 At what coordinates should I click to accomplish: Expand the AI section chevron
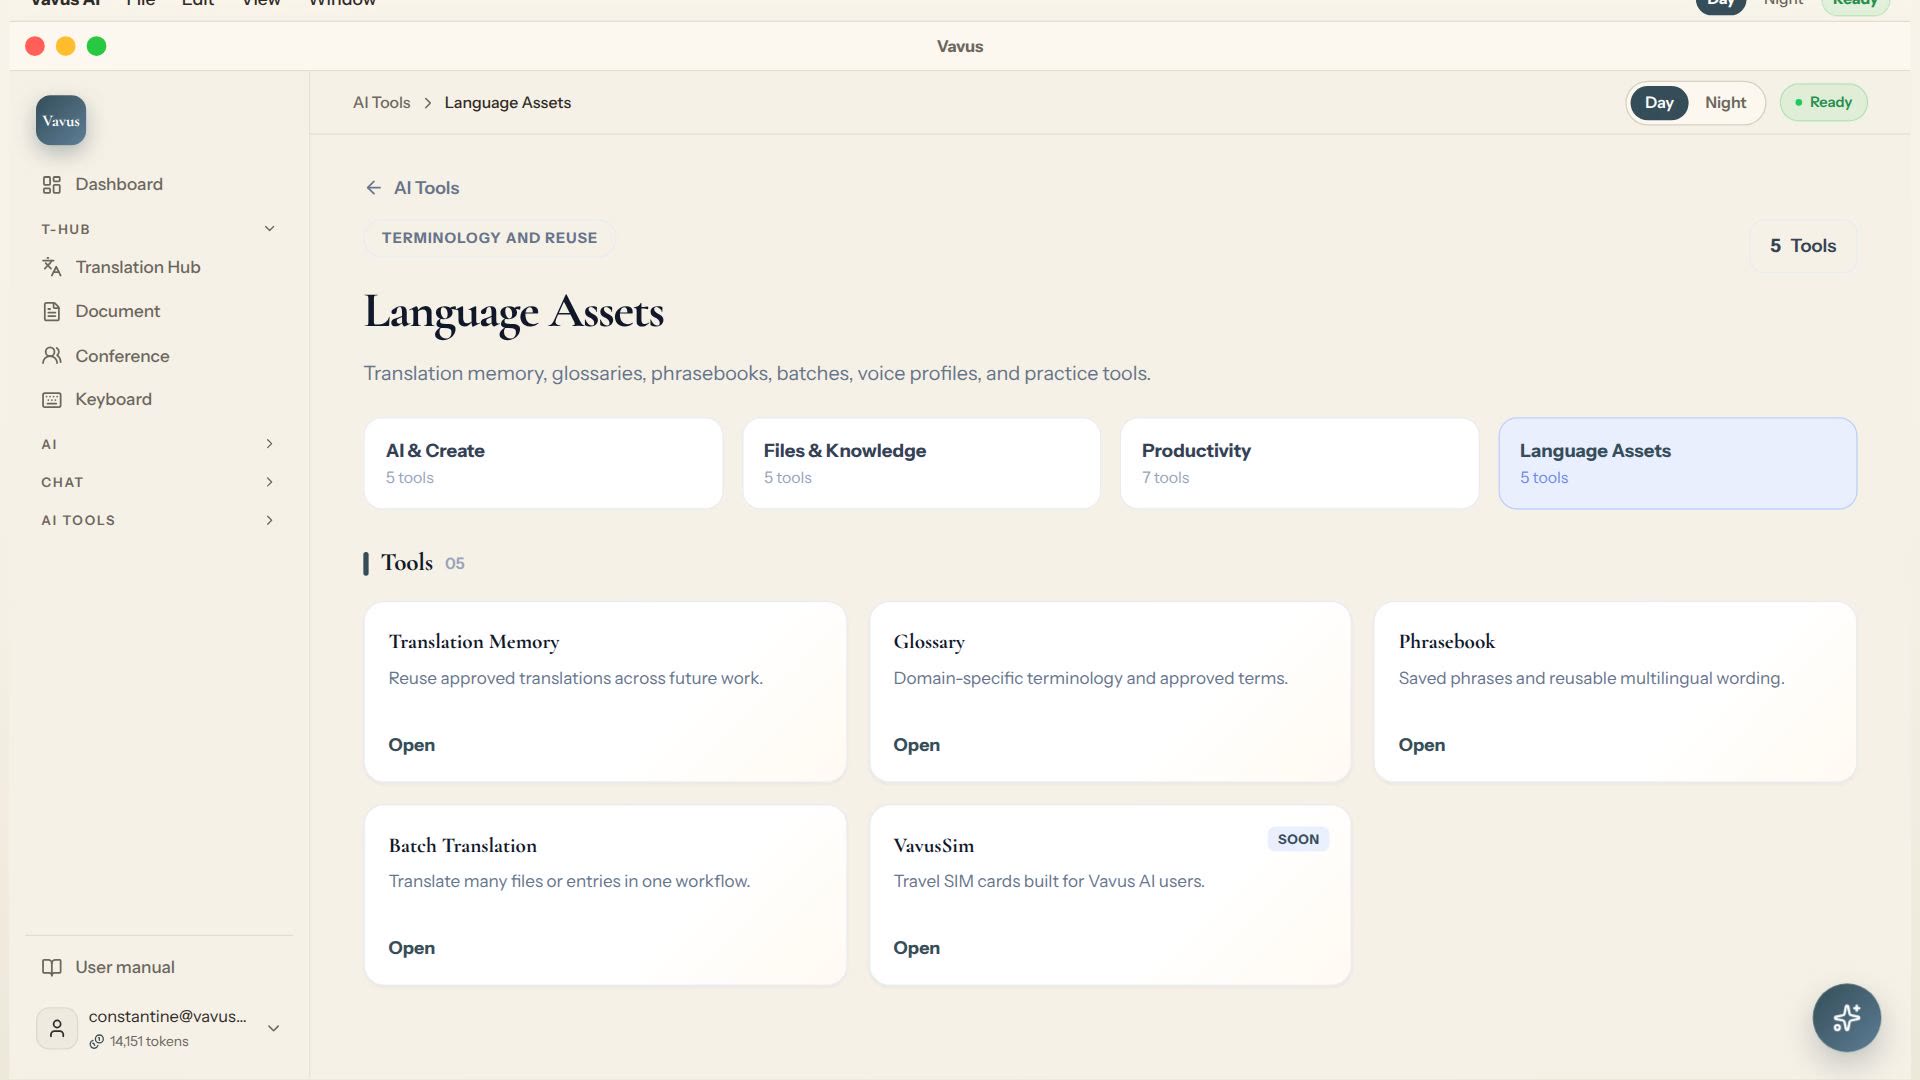click(x=269, y=444)
